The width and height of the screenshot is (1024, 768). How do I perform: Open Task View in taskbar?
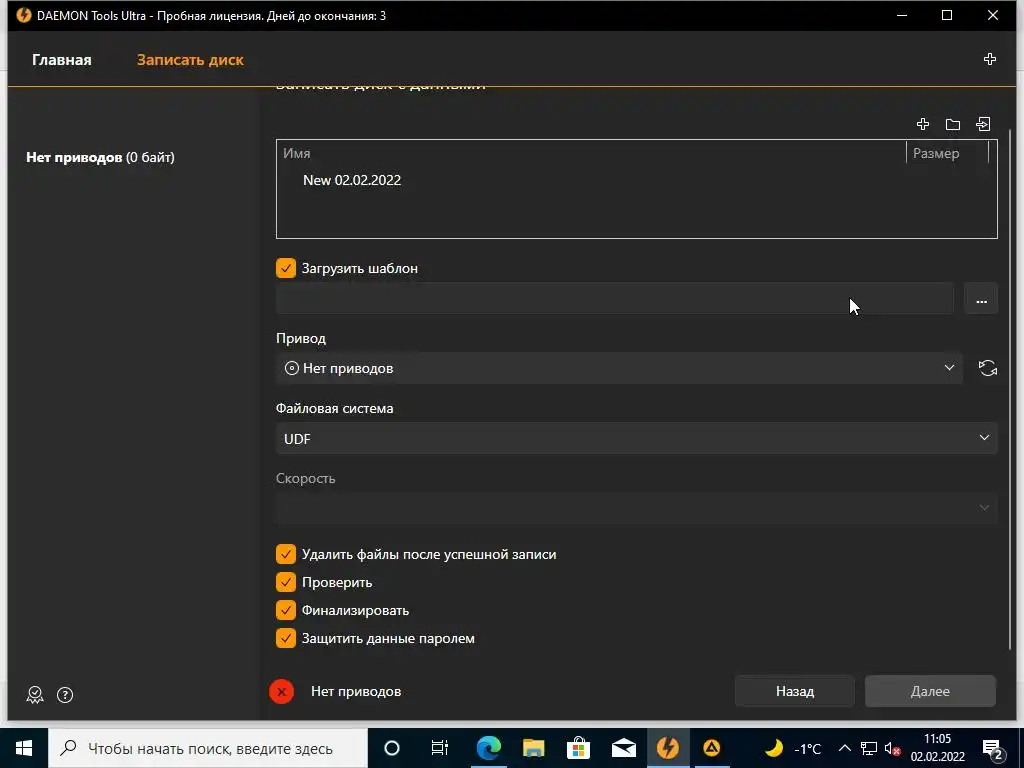pos(440,748)
